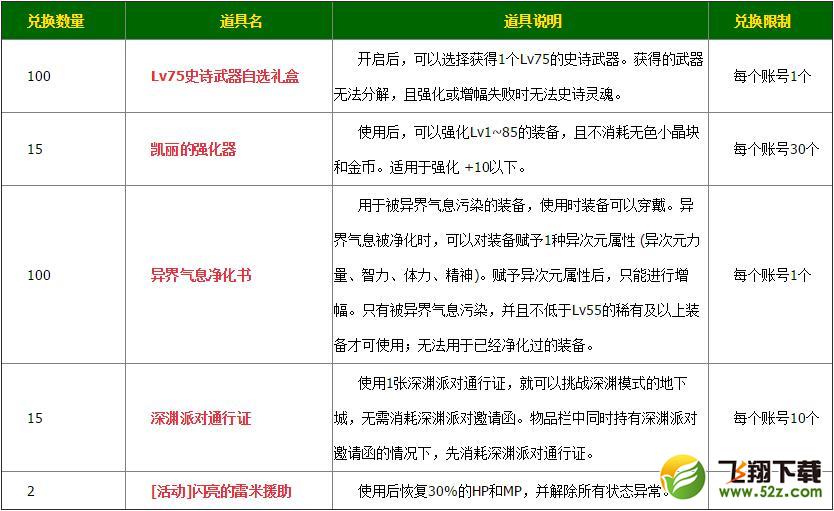Image resolution: width=834 pixels, height=511 pixels.
Task: Click quantity 2 in 闪亮的雷米援助 row
Action: pos(31,491)
